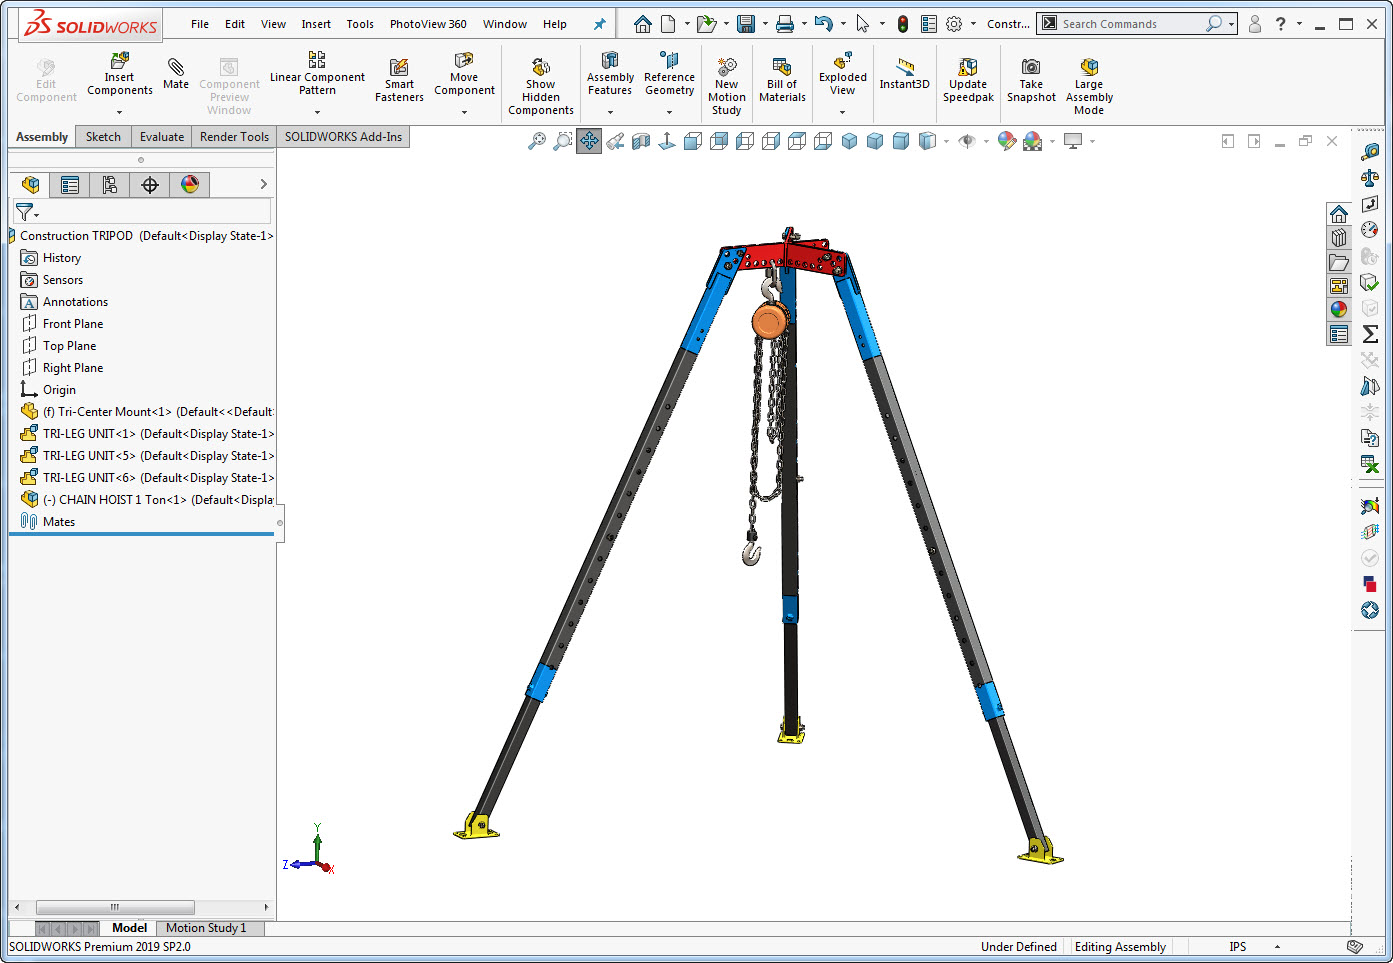1393x963 pixels.
Task: Open the File menu
Action: 200,24
